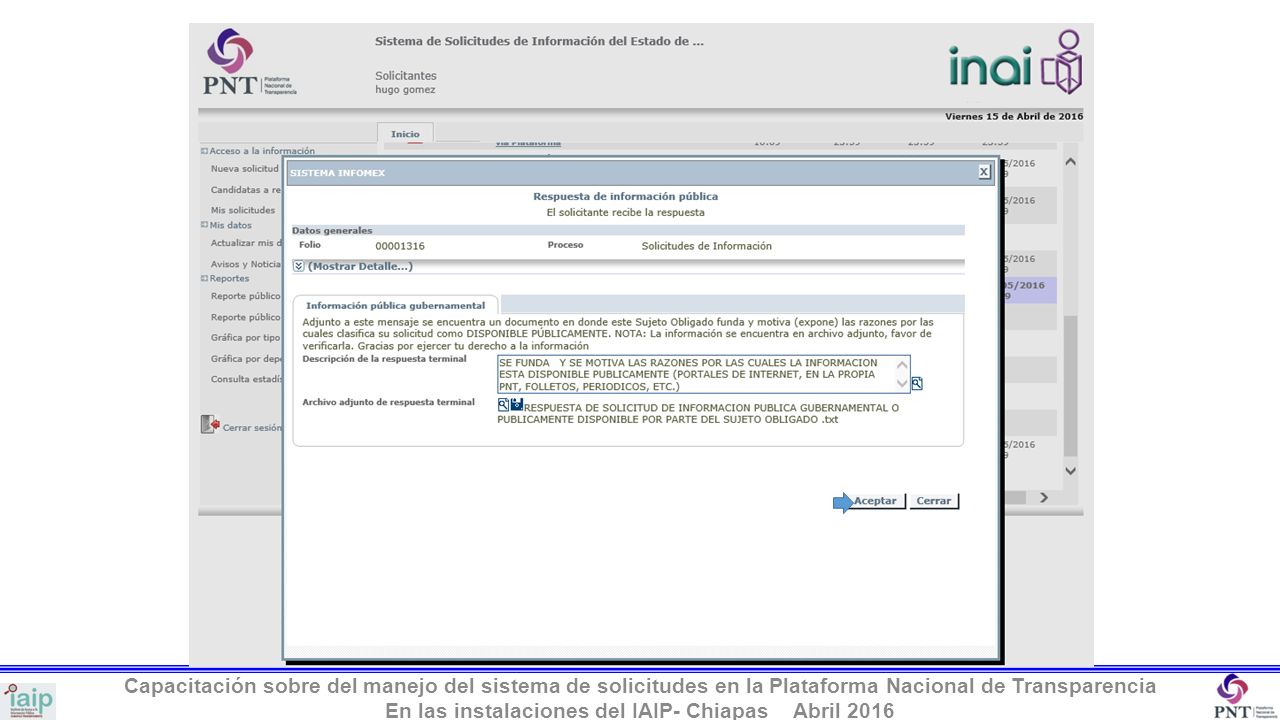The image size is (1280, 720).
Task: Expand the Mostrar Detalle section
Action: pos(352,266)
